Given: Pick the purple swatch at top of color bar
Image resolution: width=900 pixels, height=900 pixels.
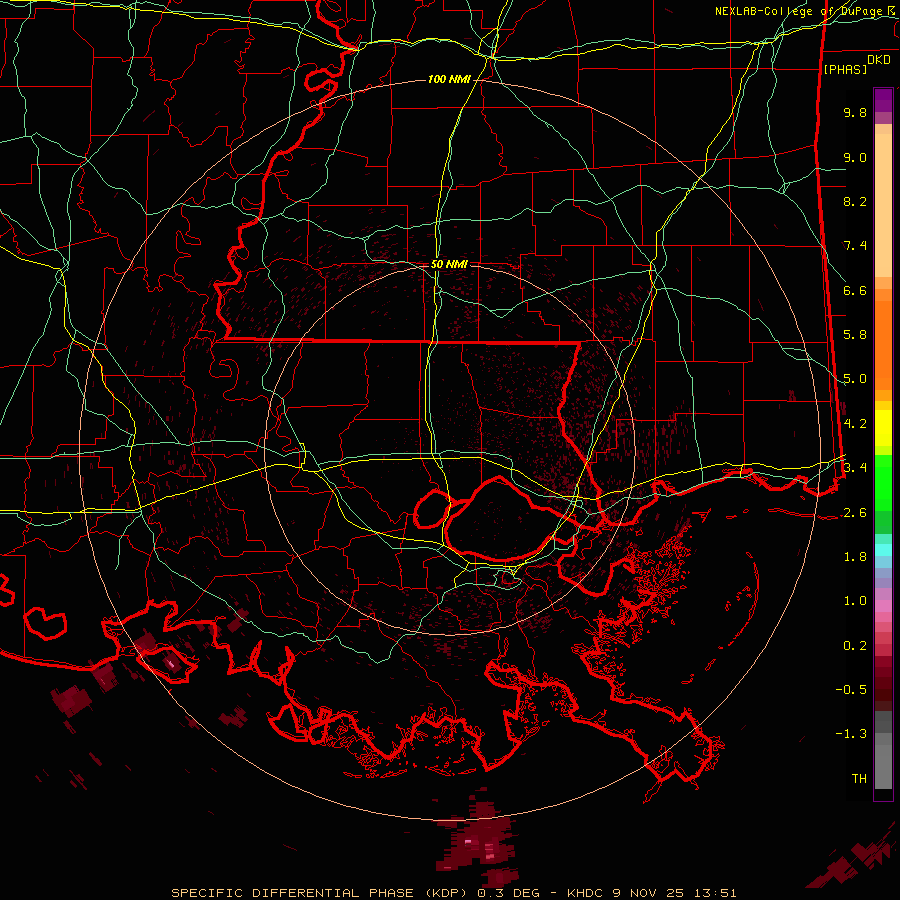Looking at the screenshot, I should pos(883,100).
